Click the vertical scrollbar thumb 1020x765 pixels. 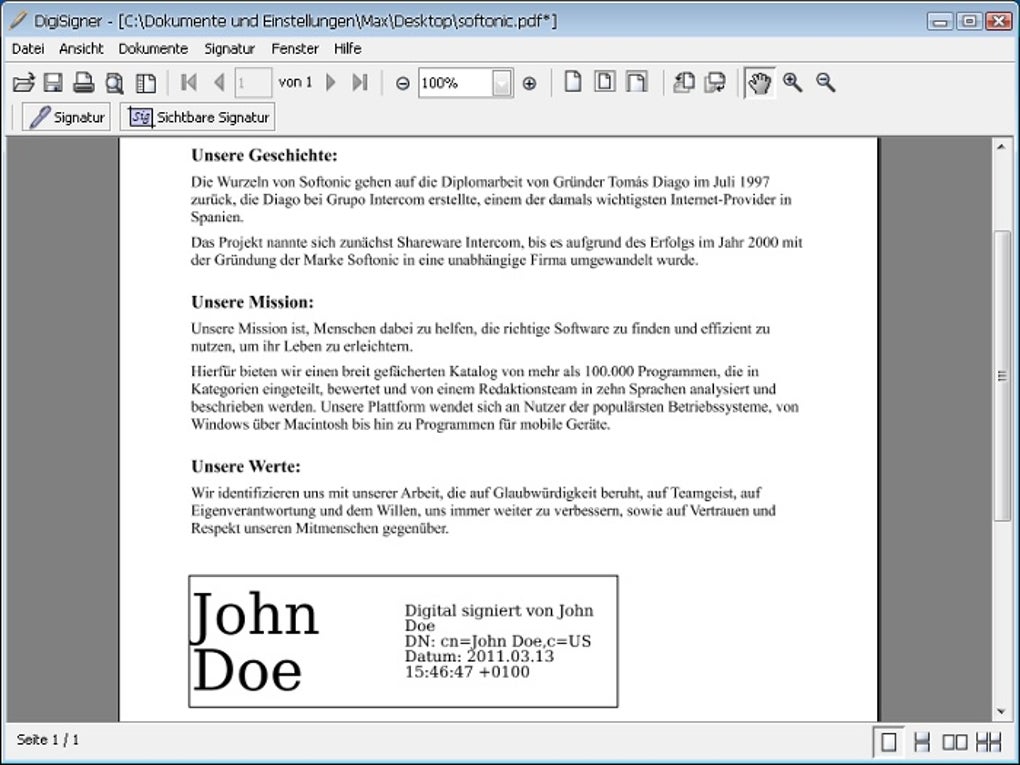pos(1002,375)
